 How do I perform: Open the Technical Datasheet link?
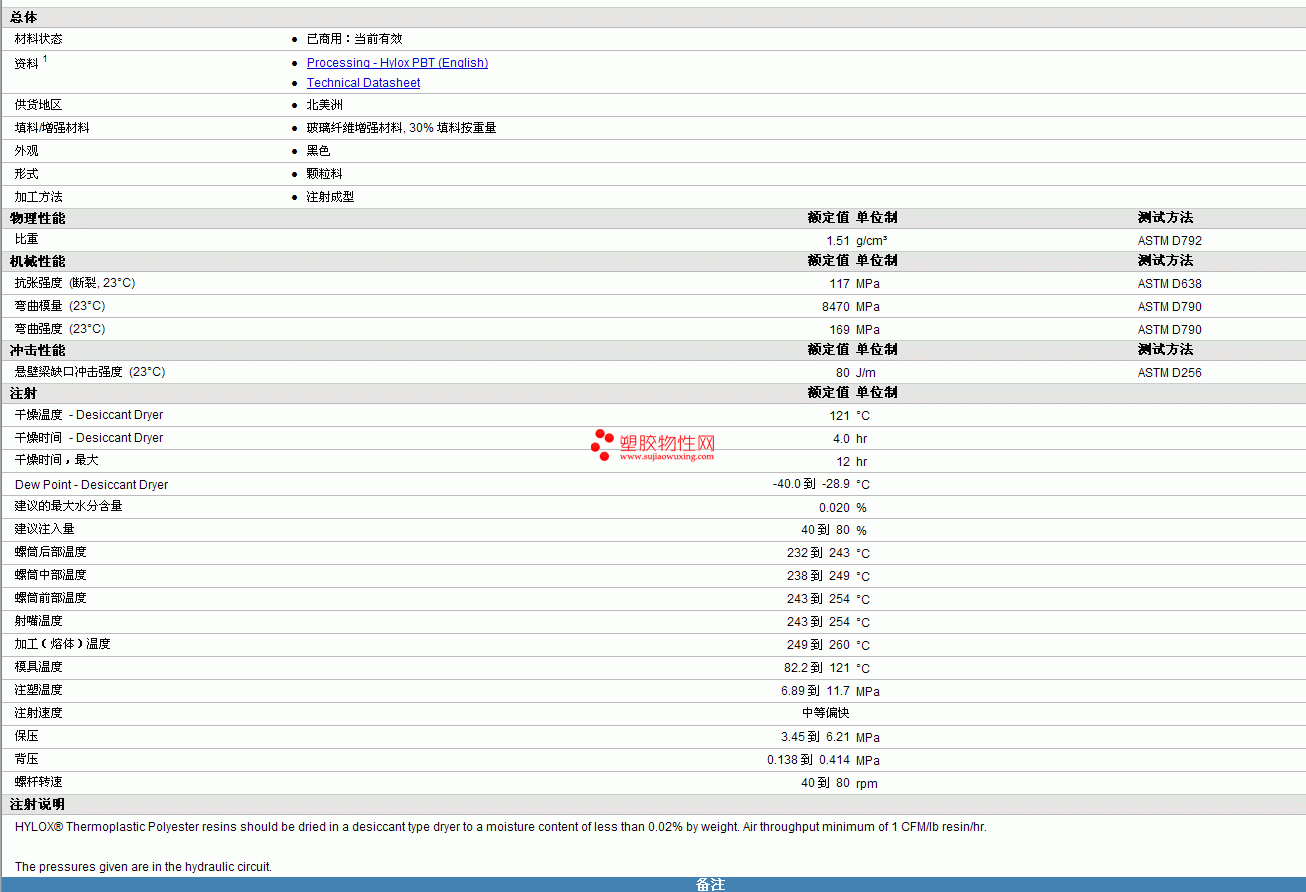pyautogui.click(x=363, y=83)
